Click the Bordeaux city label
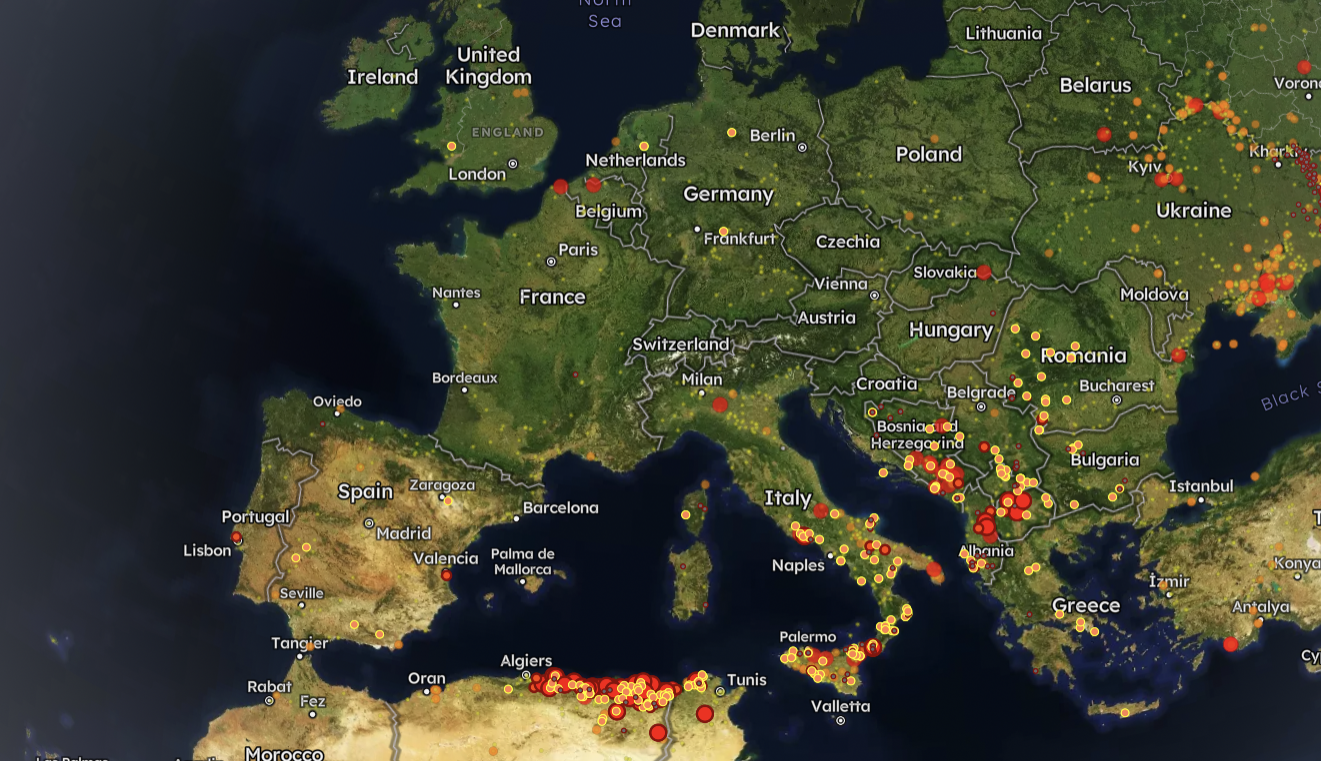This screenshot has width=1321, height=761. coord(464,378)
